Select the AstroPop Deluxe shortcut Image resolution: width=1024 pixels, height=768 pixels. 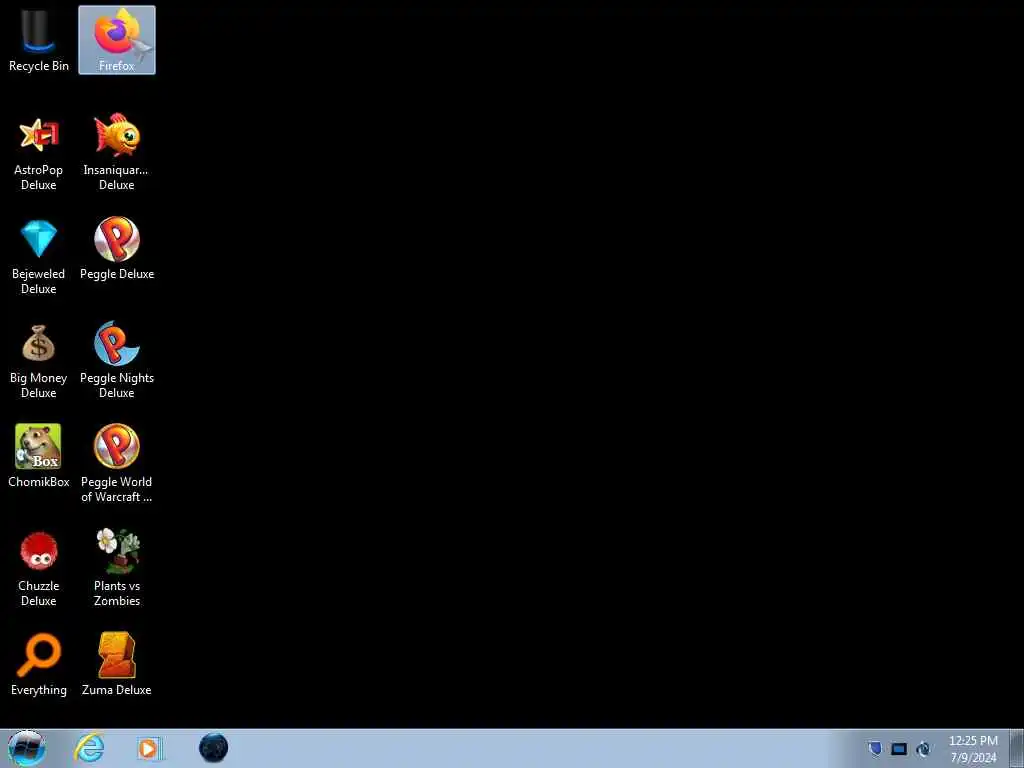click(39, 153)
